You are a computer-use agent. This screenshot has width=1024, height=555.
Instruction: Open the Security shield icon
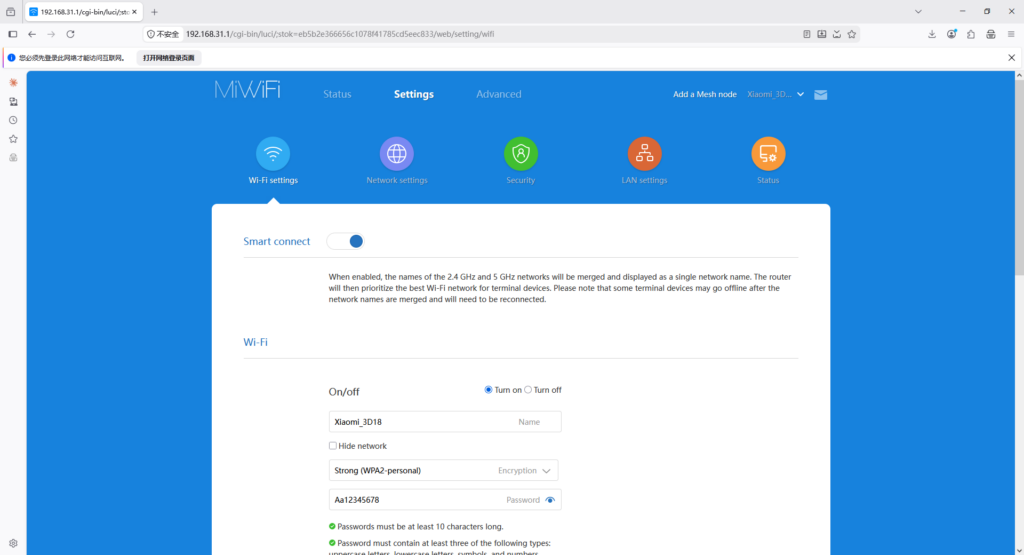pos(520,153)
